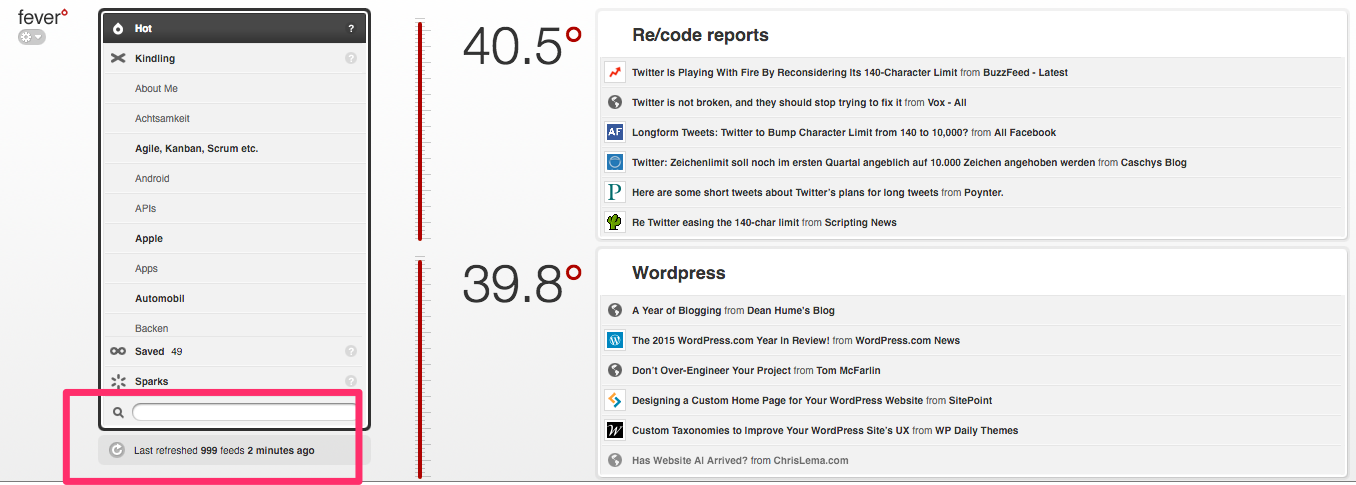The width and height of the screenshot is (1356, 485).
Task: Click the All Facebook AF favicon
Action: click(x=615, y=132)
